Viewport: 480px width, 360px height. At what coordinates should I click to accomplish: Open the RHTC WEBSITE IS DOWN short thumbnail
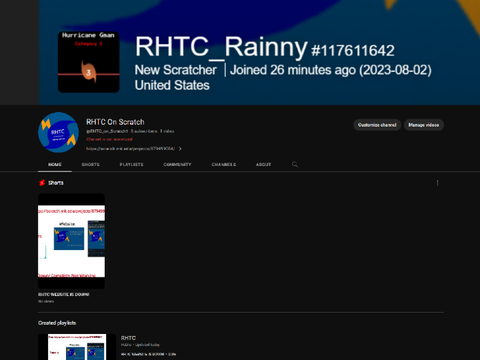[x=71, y=241]
